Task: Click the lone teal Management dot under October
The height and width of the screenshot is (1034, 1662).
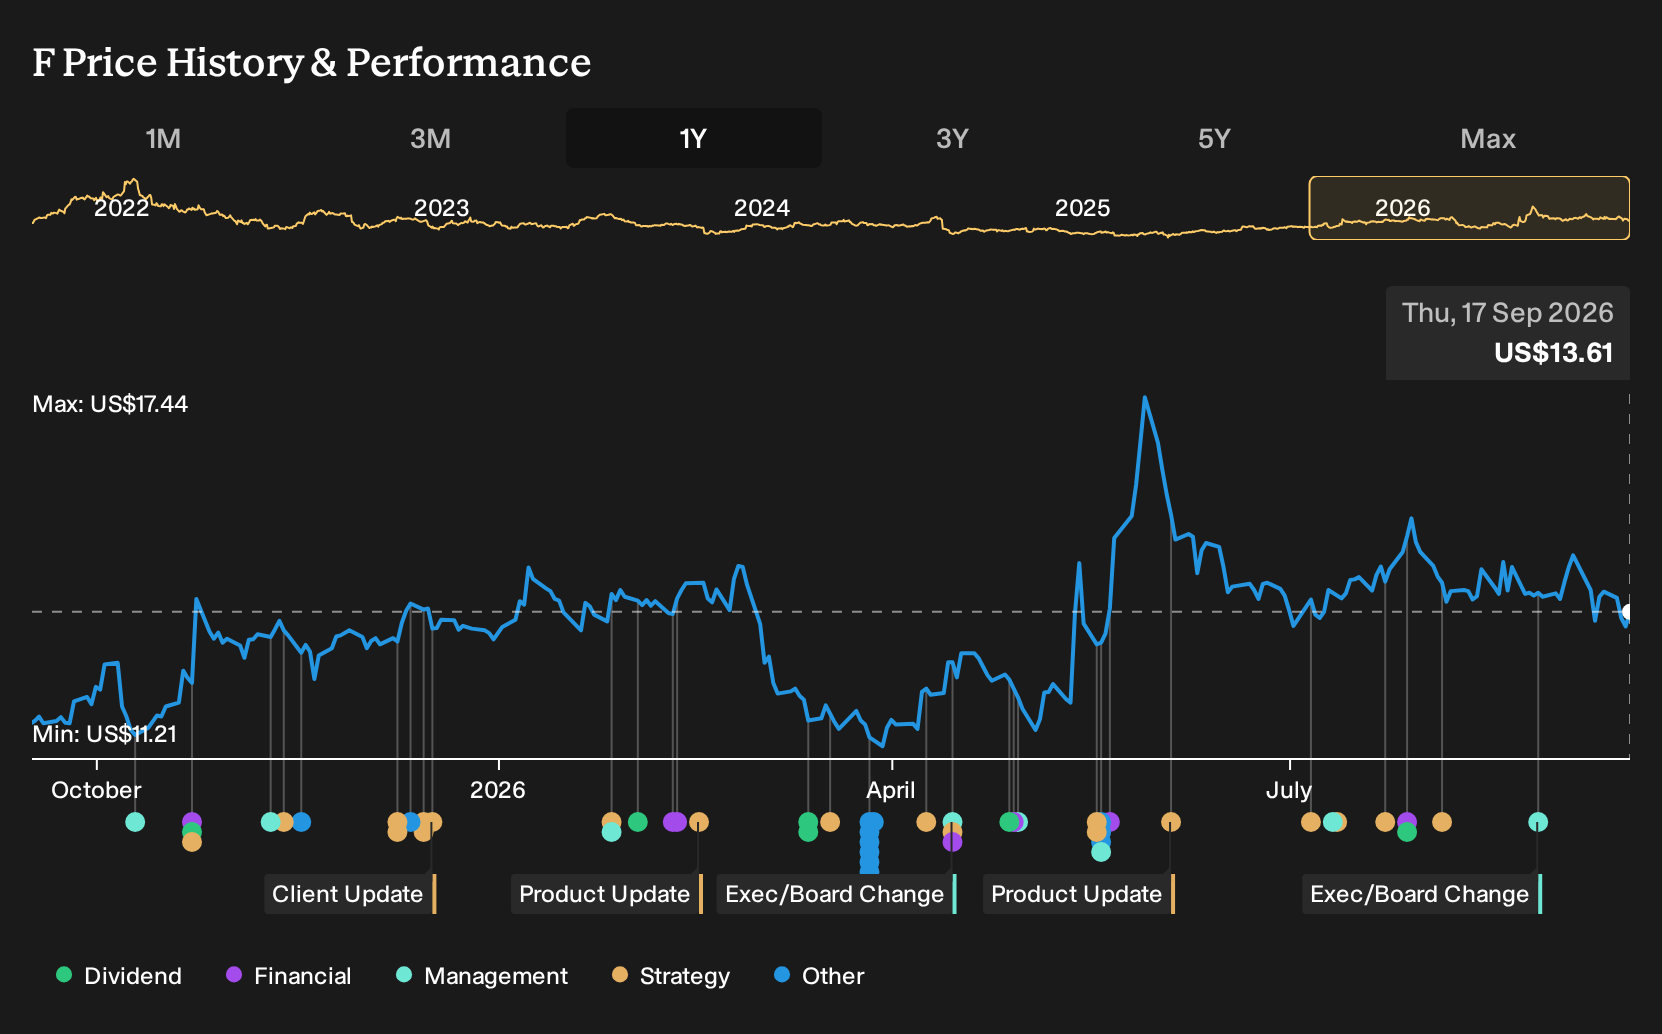Action: tap(135, 822)
